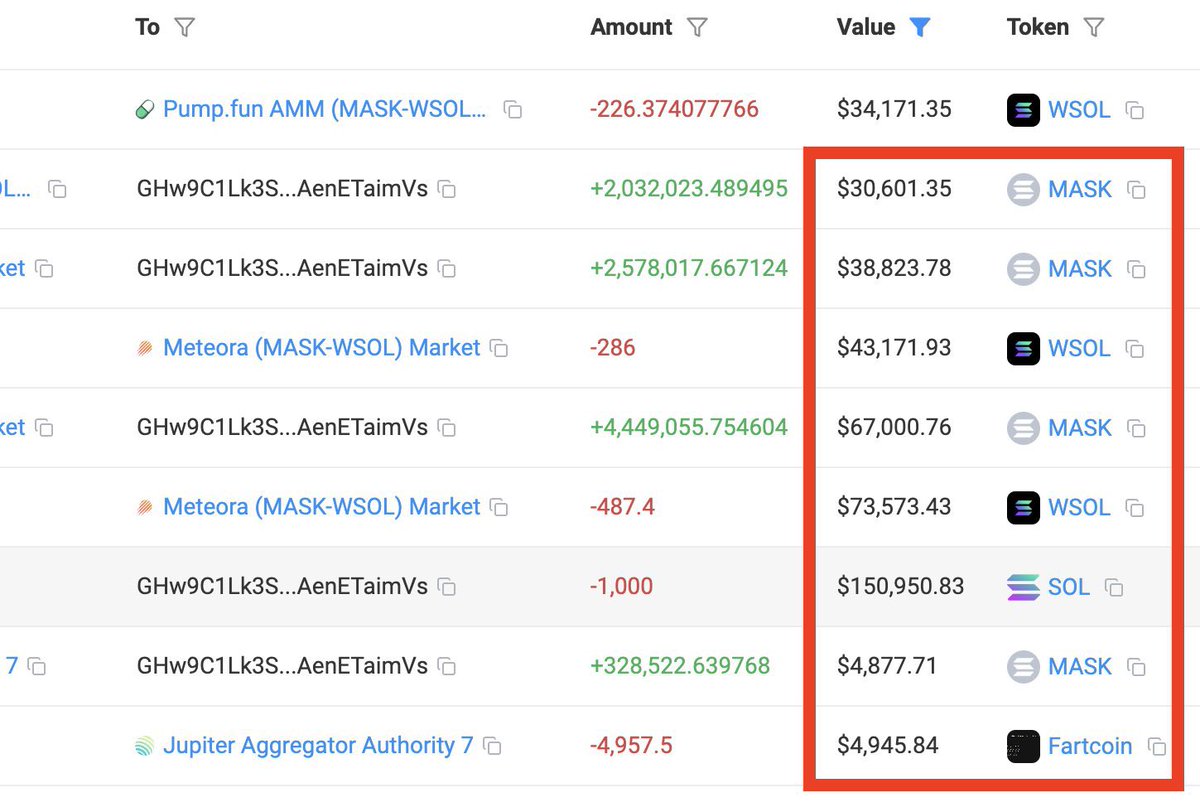Click the value $34,171.35

894,109
